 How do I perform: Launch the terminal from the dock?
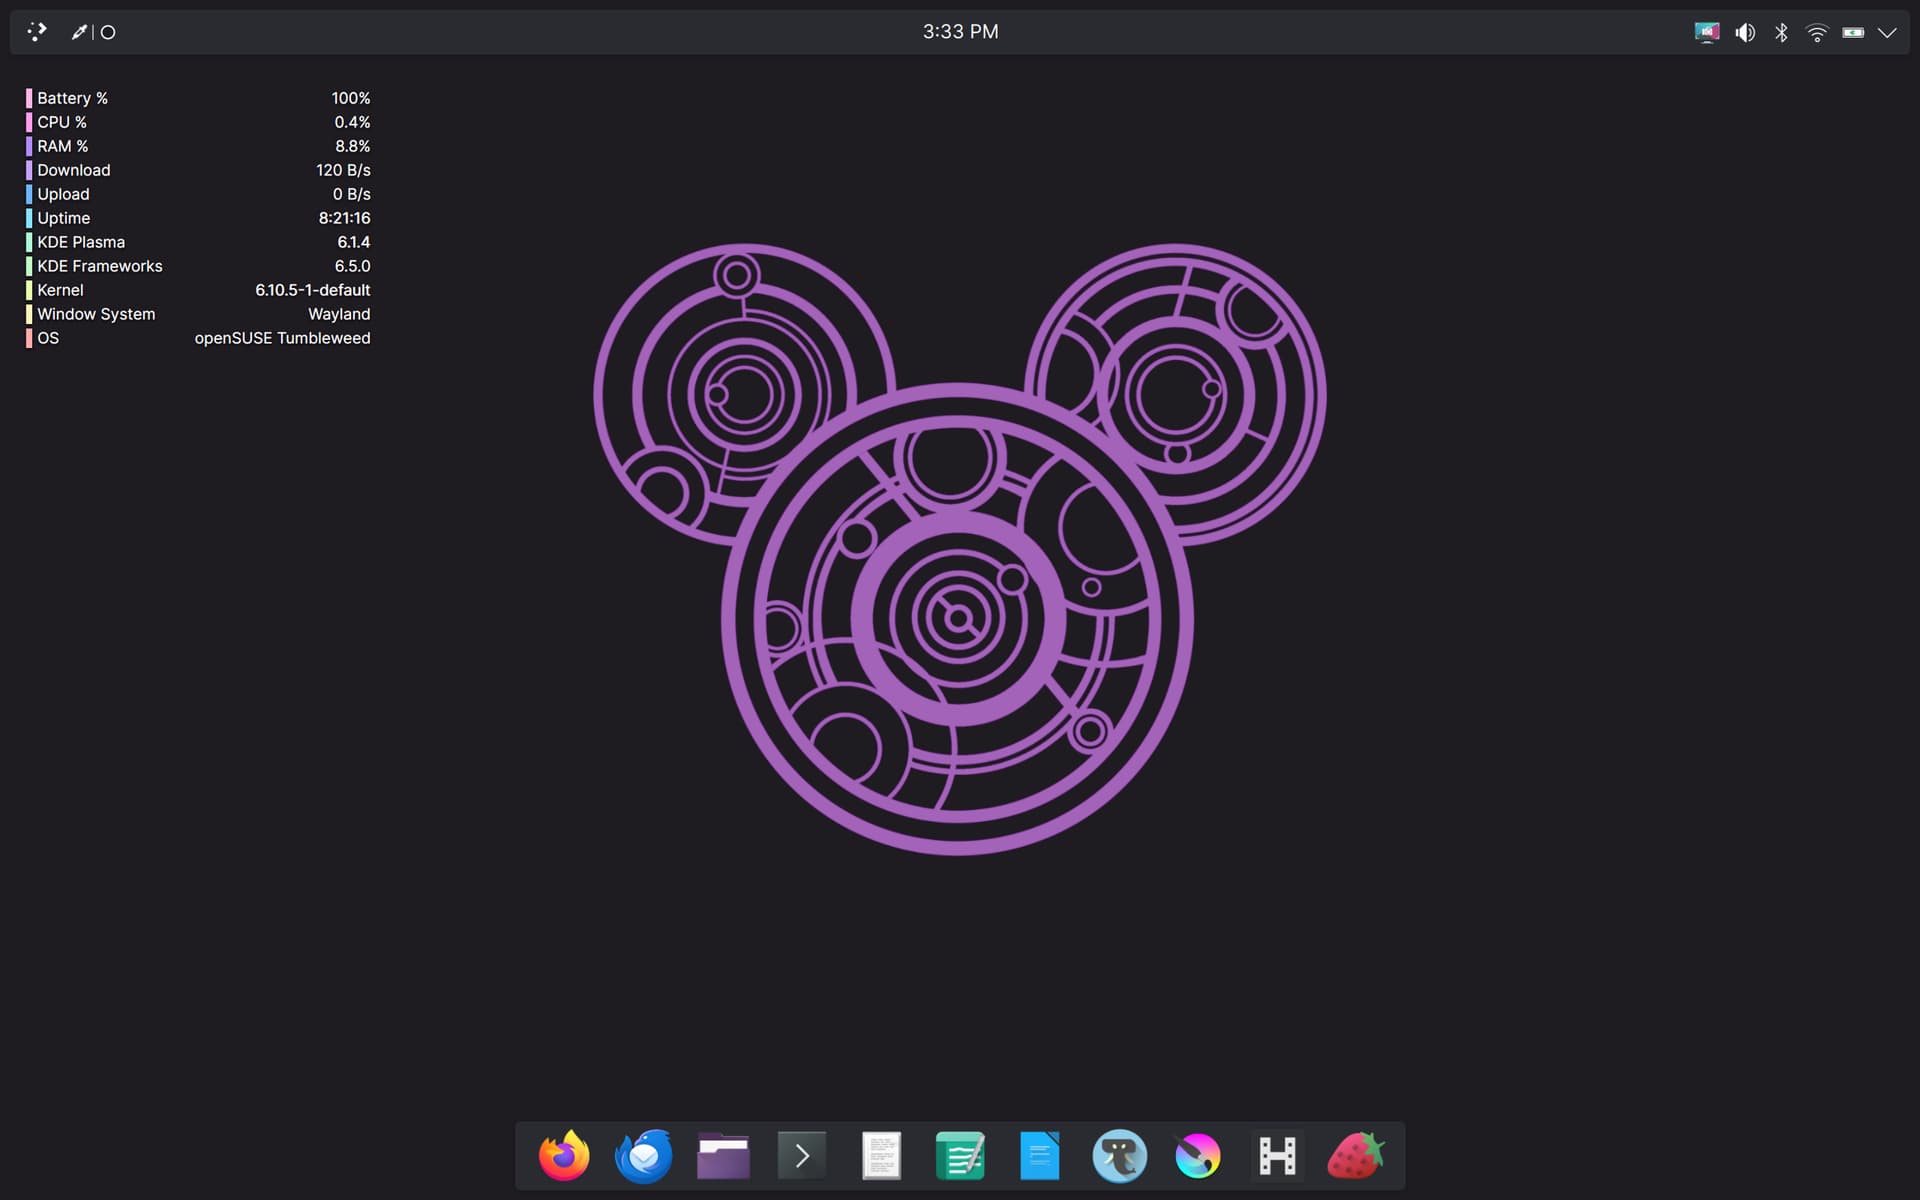(x=802, y=1156)
